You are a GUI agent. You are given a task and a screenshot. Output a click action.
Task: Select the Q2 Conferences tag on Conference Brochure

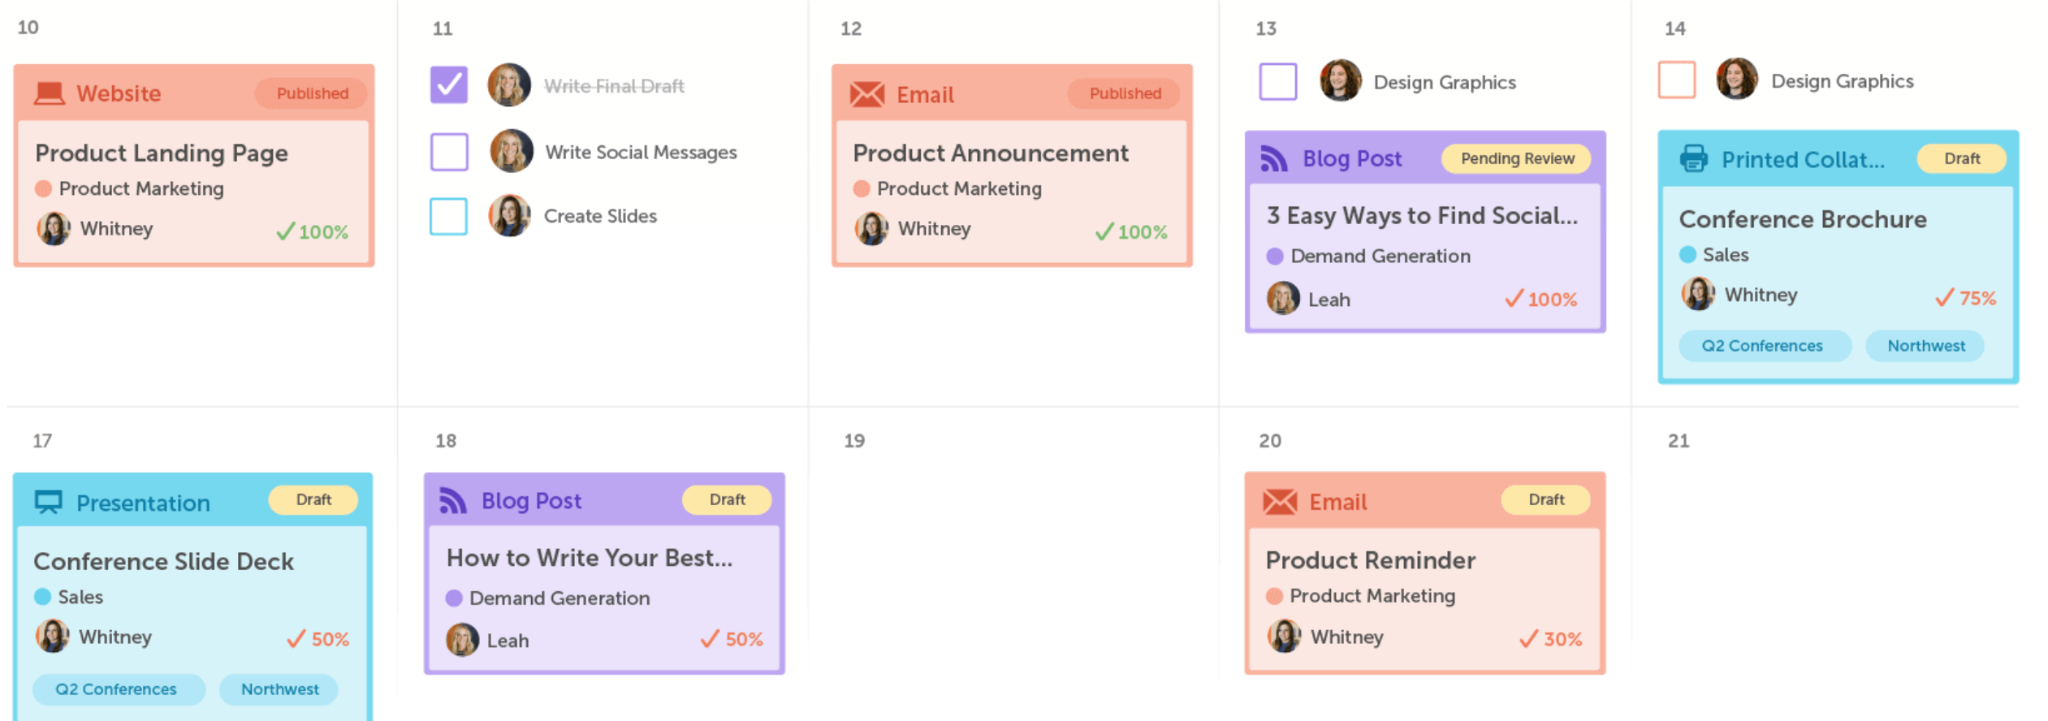(1762, 346)
